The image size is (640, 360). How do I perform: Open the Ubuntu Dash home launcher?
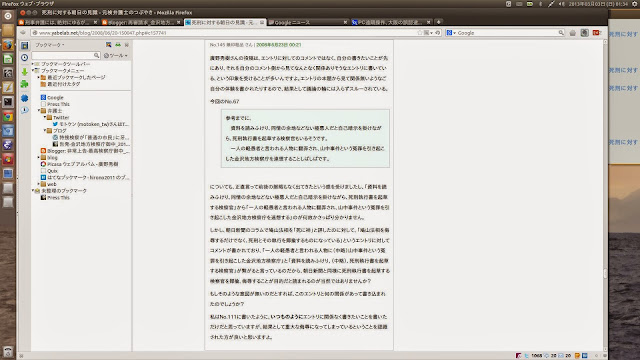coord(8,16)
